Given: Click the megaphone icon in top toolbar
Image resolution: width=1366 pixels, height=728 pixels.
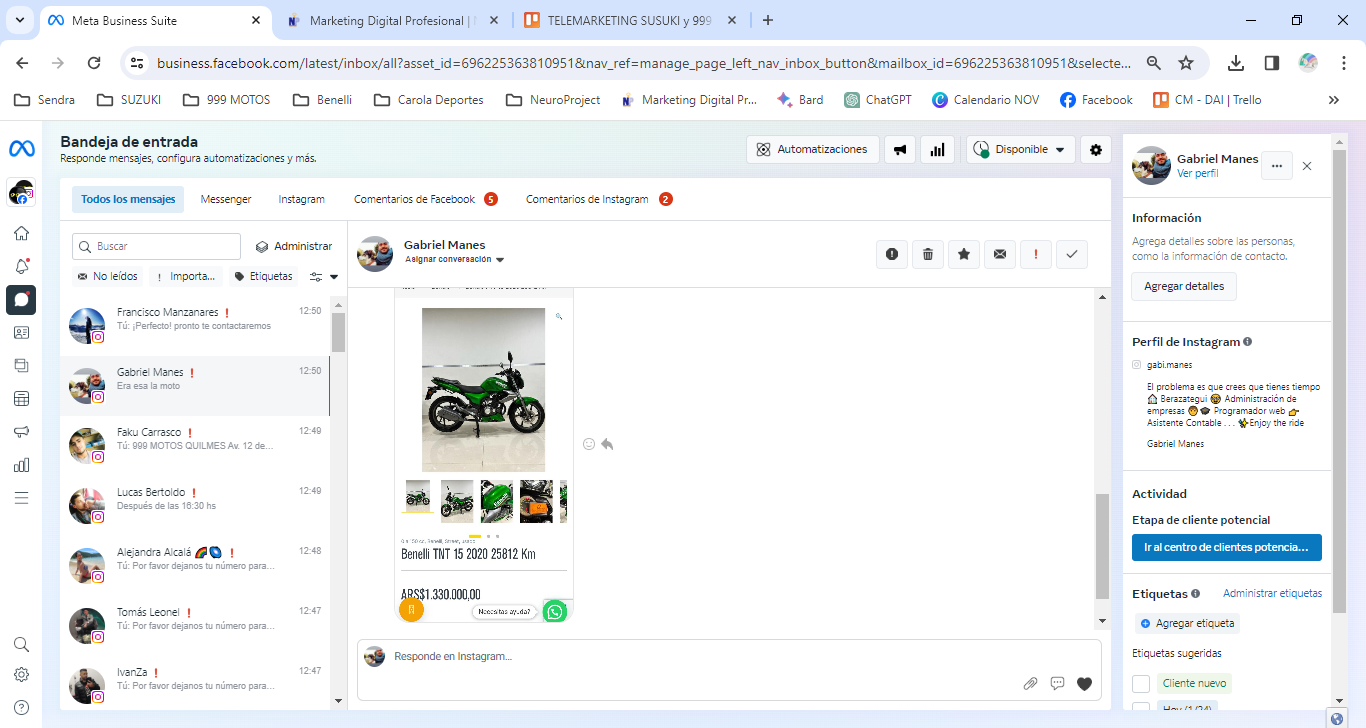Looking at the screenshot, I should pos(900,150).
